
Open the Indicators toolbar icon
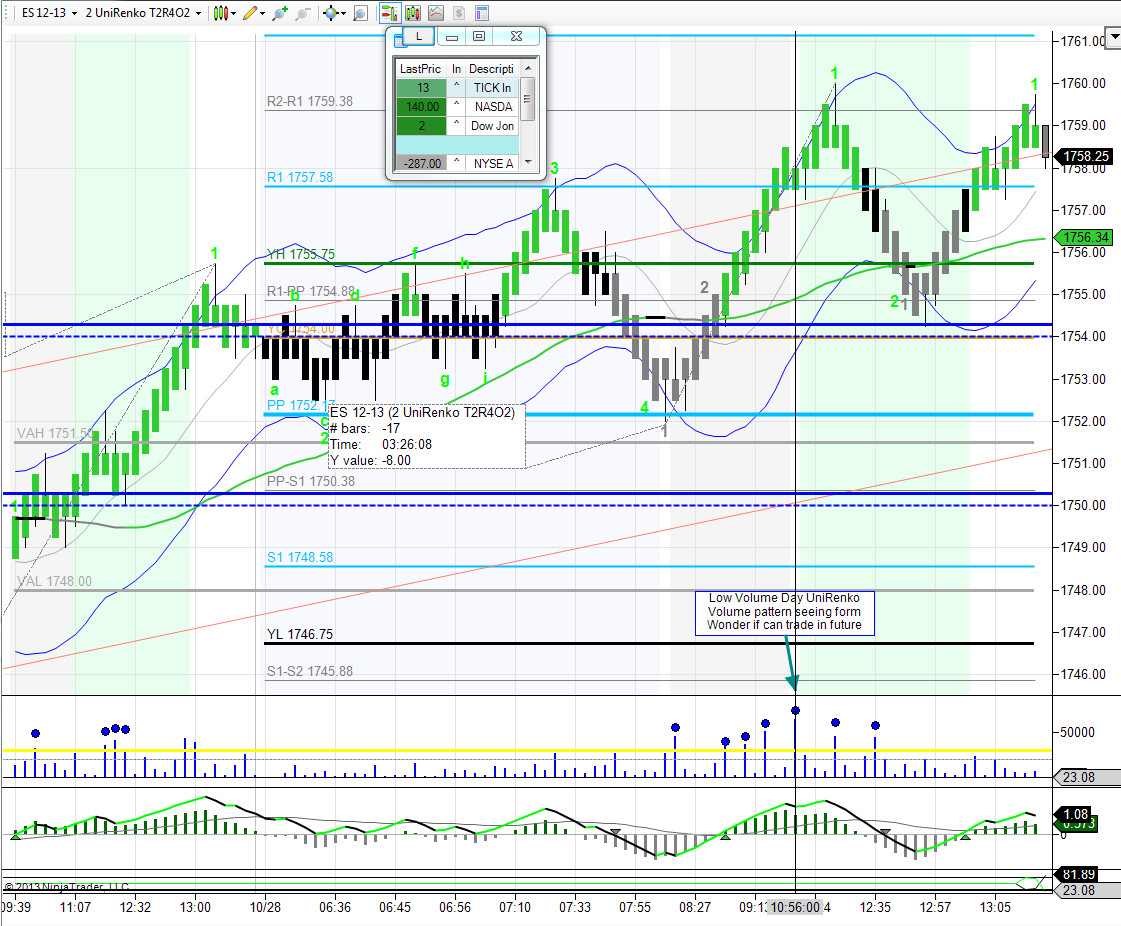[x=436, y=13]
